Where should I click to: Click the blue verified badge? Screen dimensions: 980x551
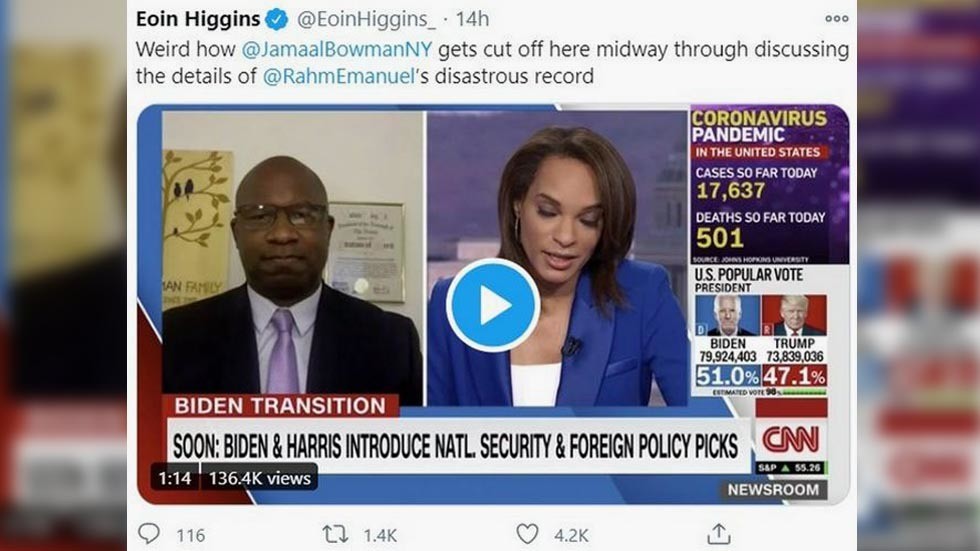277,19
